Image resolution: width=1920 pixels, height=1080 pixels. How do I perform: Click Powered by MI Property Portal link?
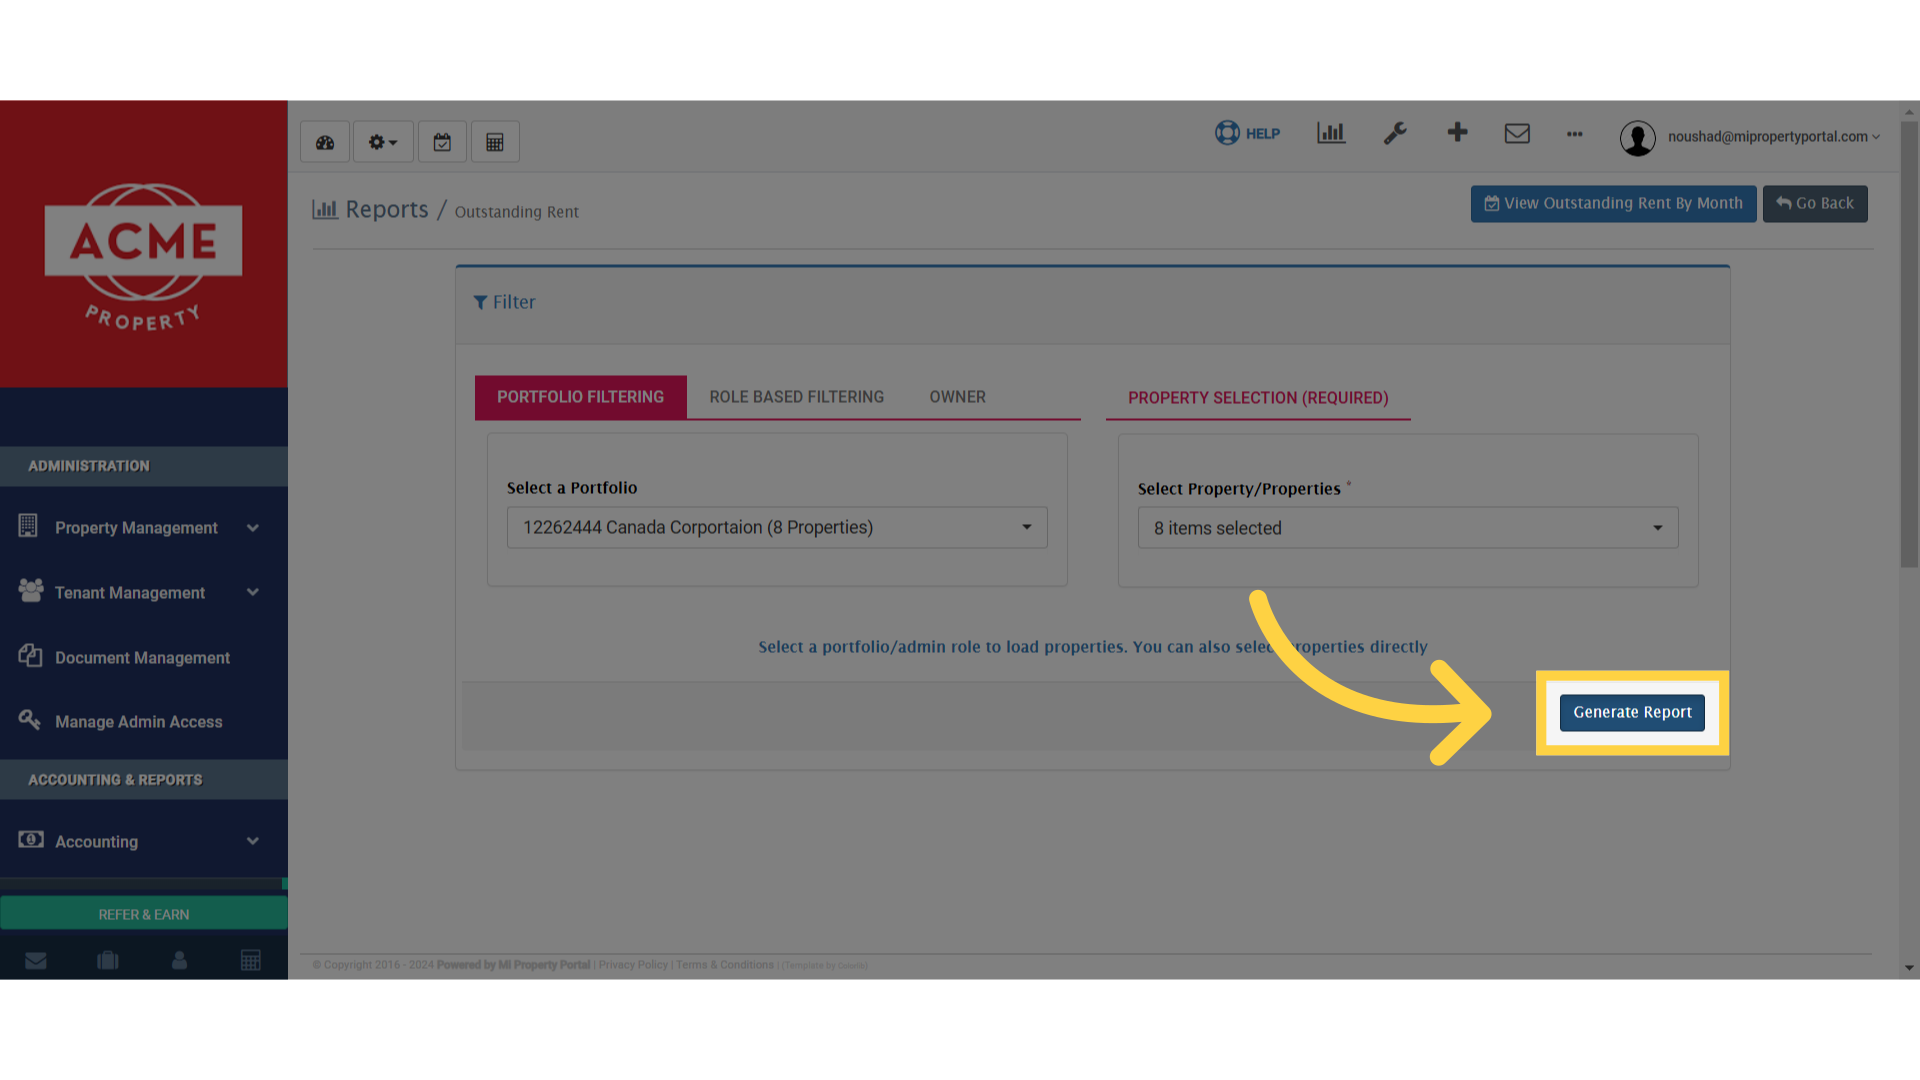513,965
